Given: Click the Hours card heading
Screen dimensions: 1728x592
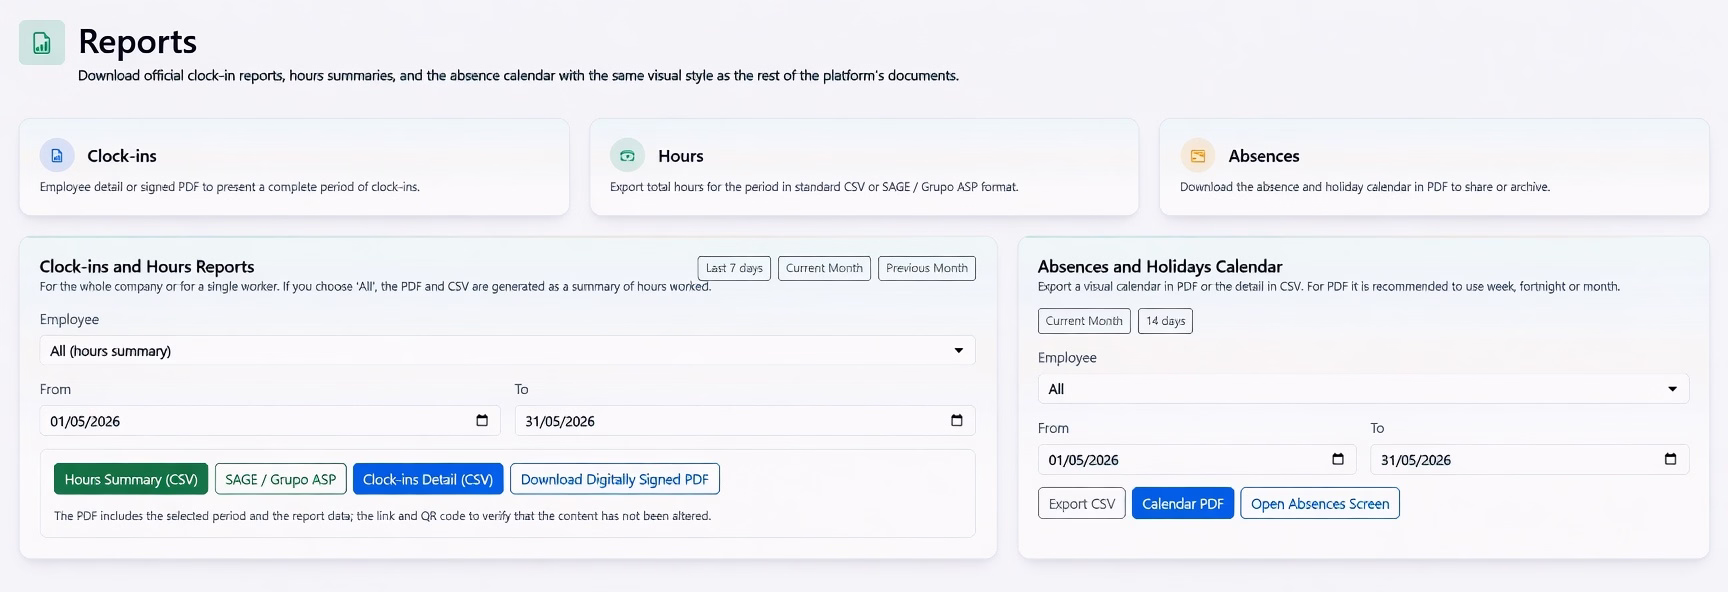Looking at the screenshot, I should 681,156.
